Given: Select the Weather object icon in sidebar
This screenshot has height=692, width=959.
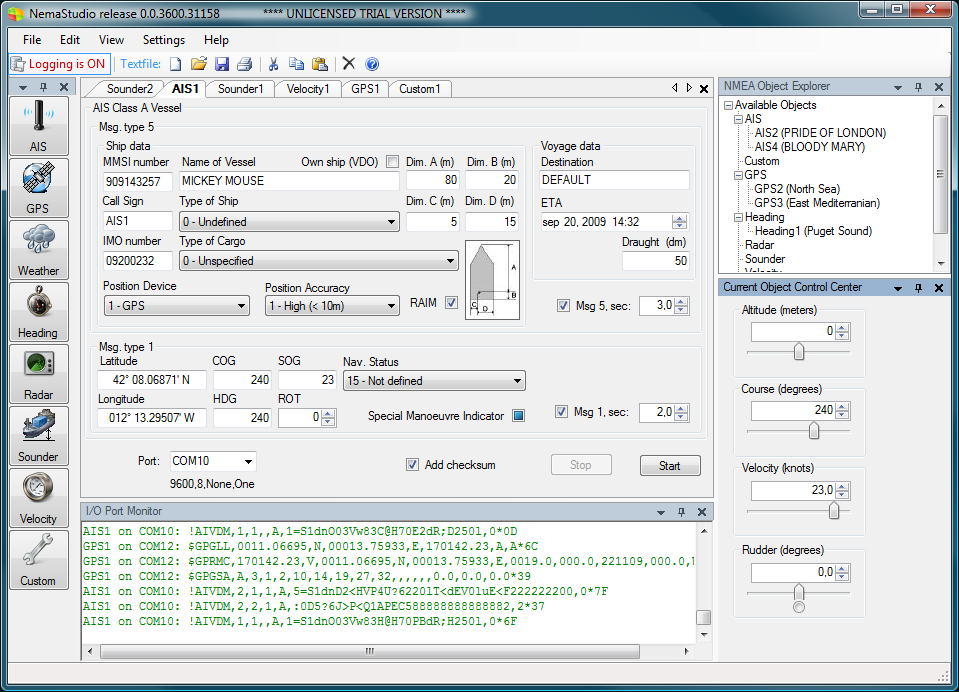Looking at the screenshot, I should click(38, 240).
